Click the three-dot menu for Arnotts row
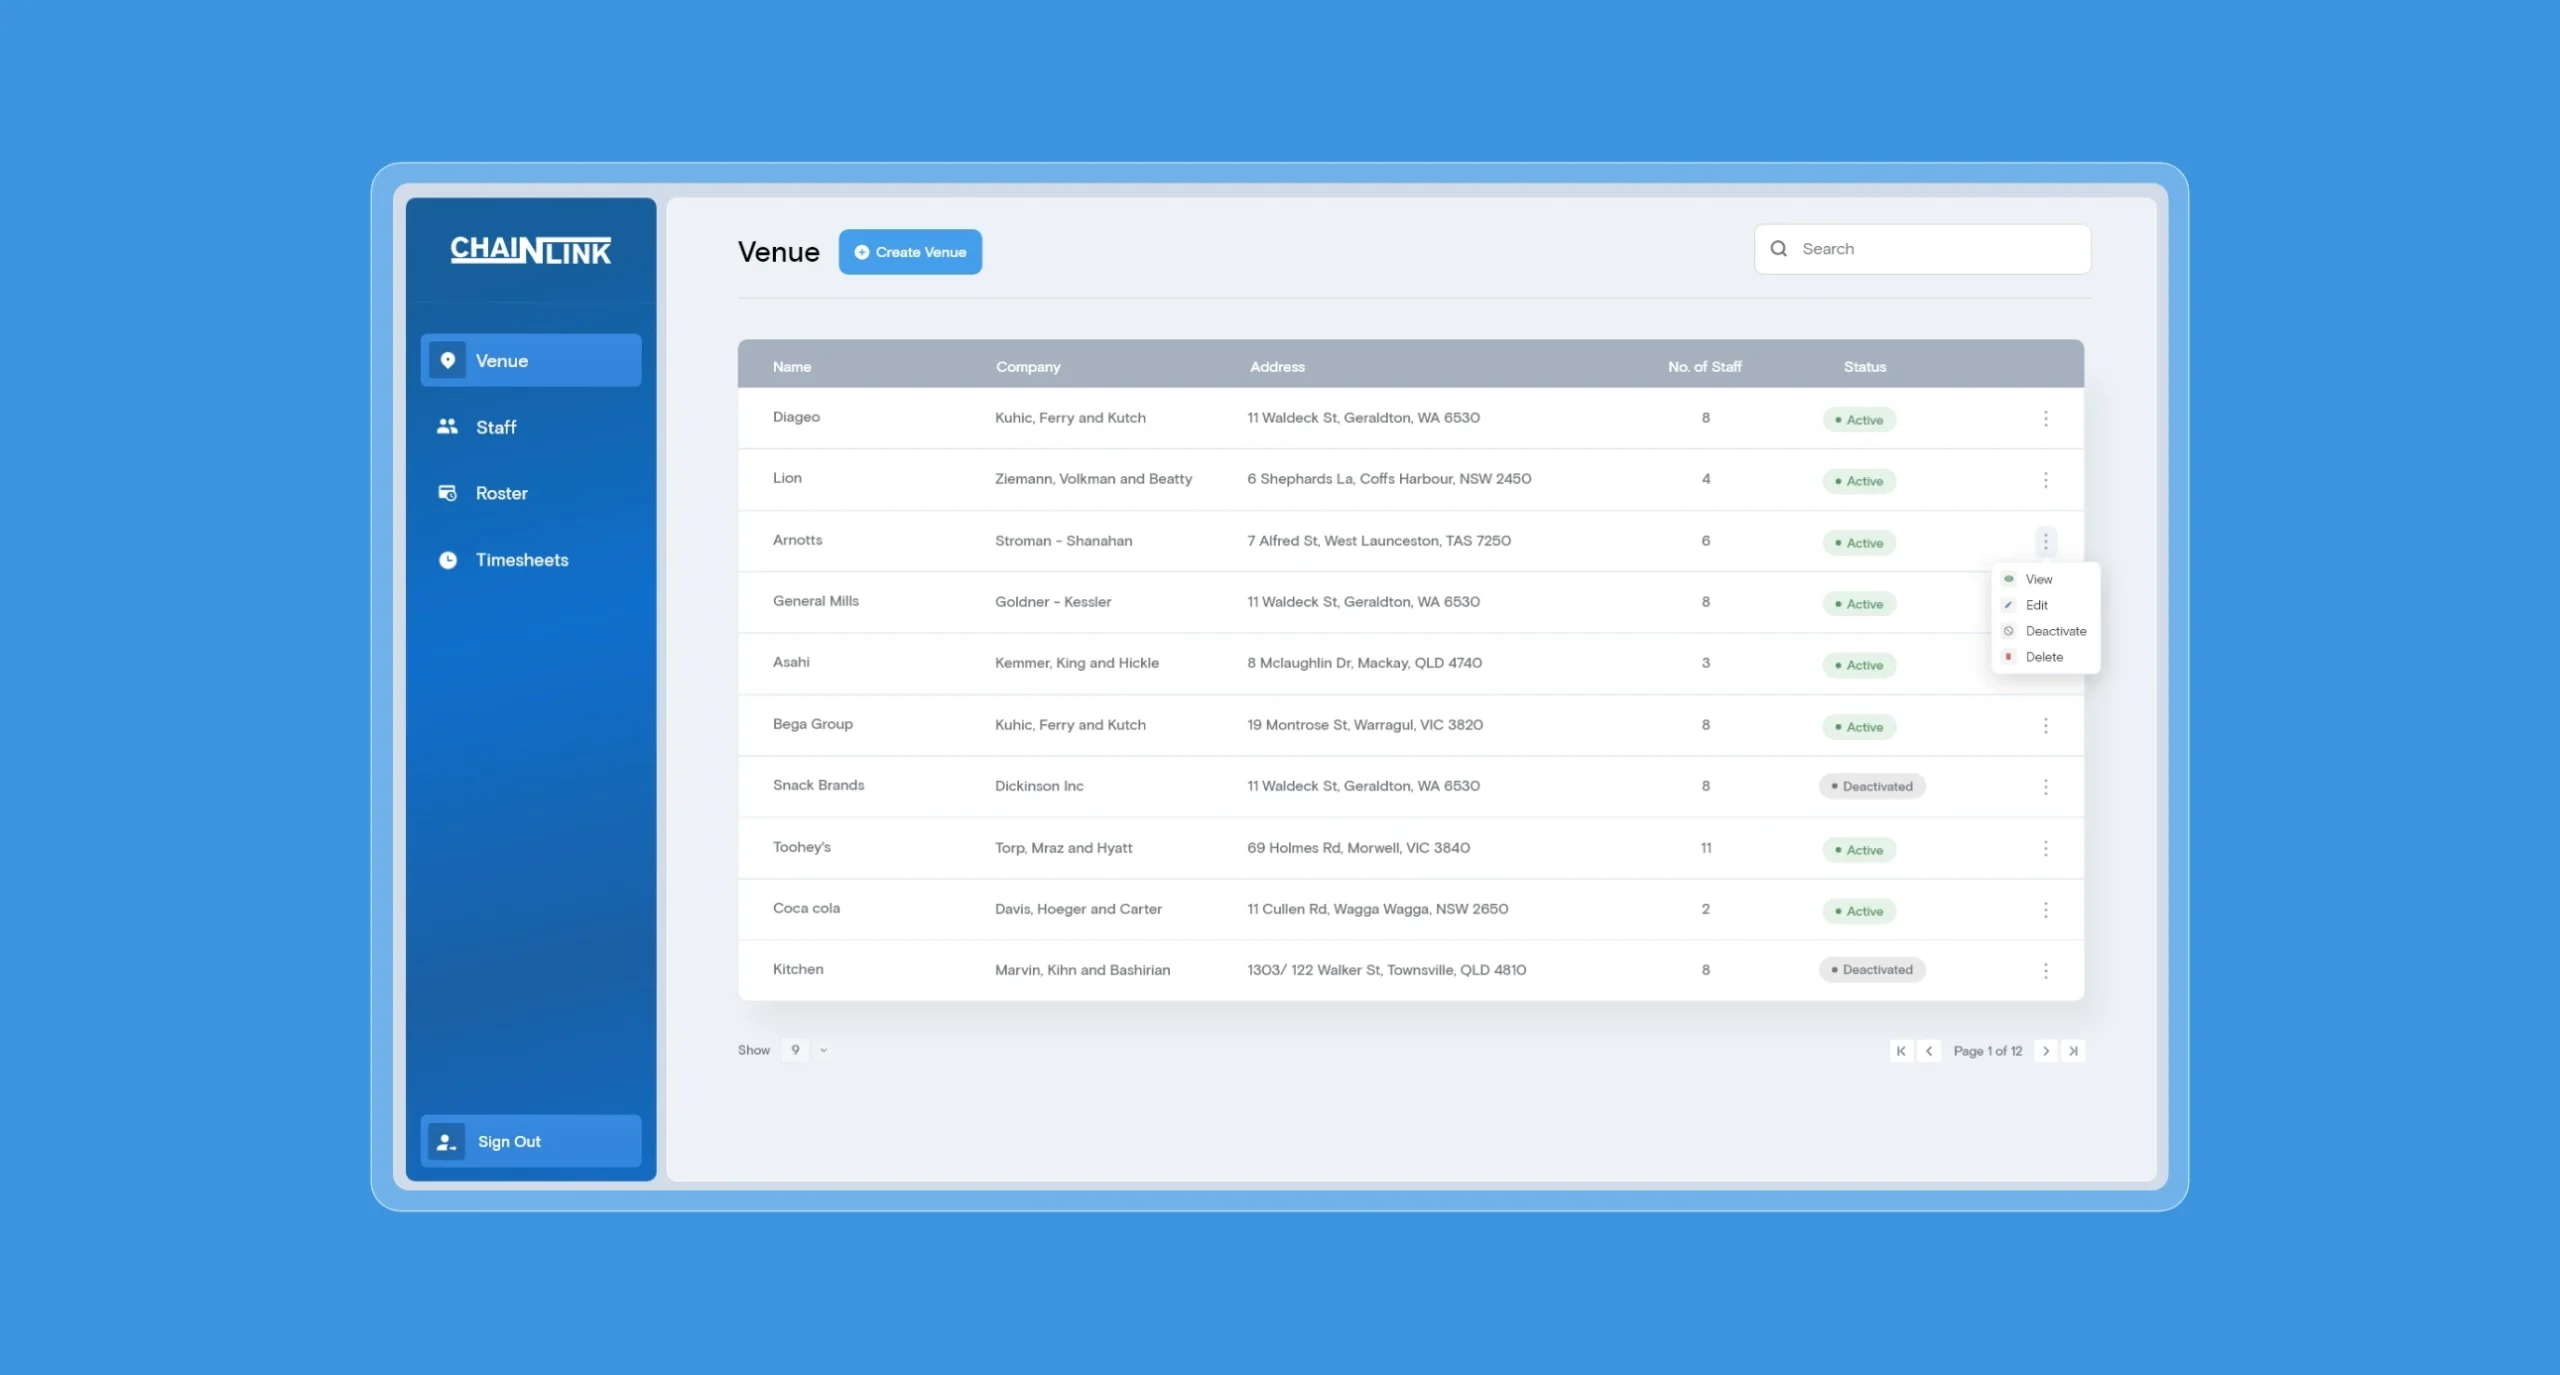This screenshot has height=1375, width=2560. [2045, 541]
